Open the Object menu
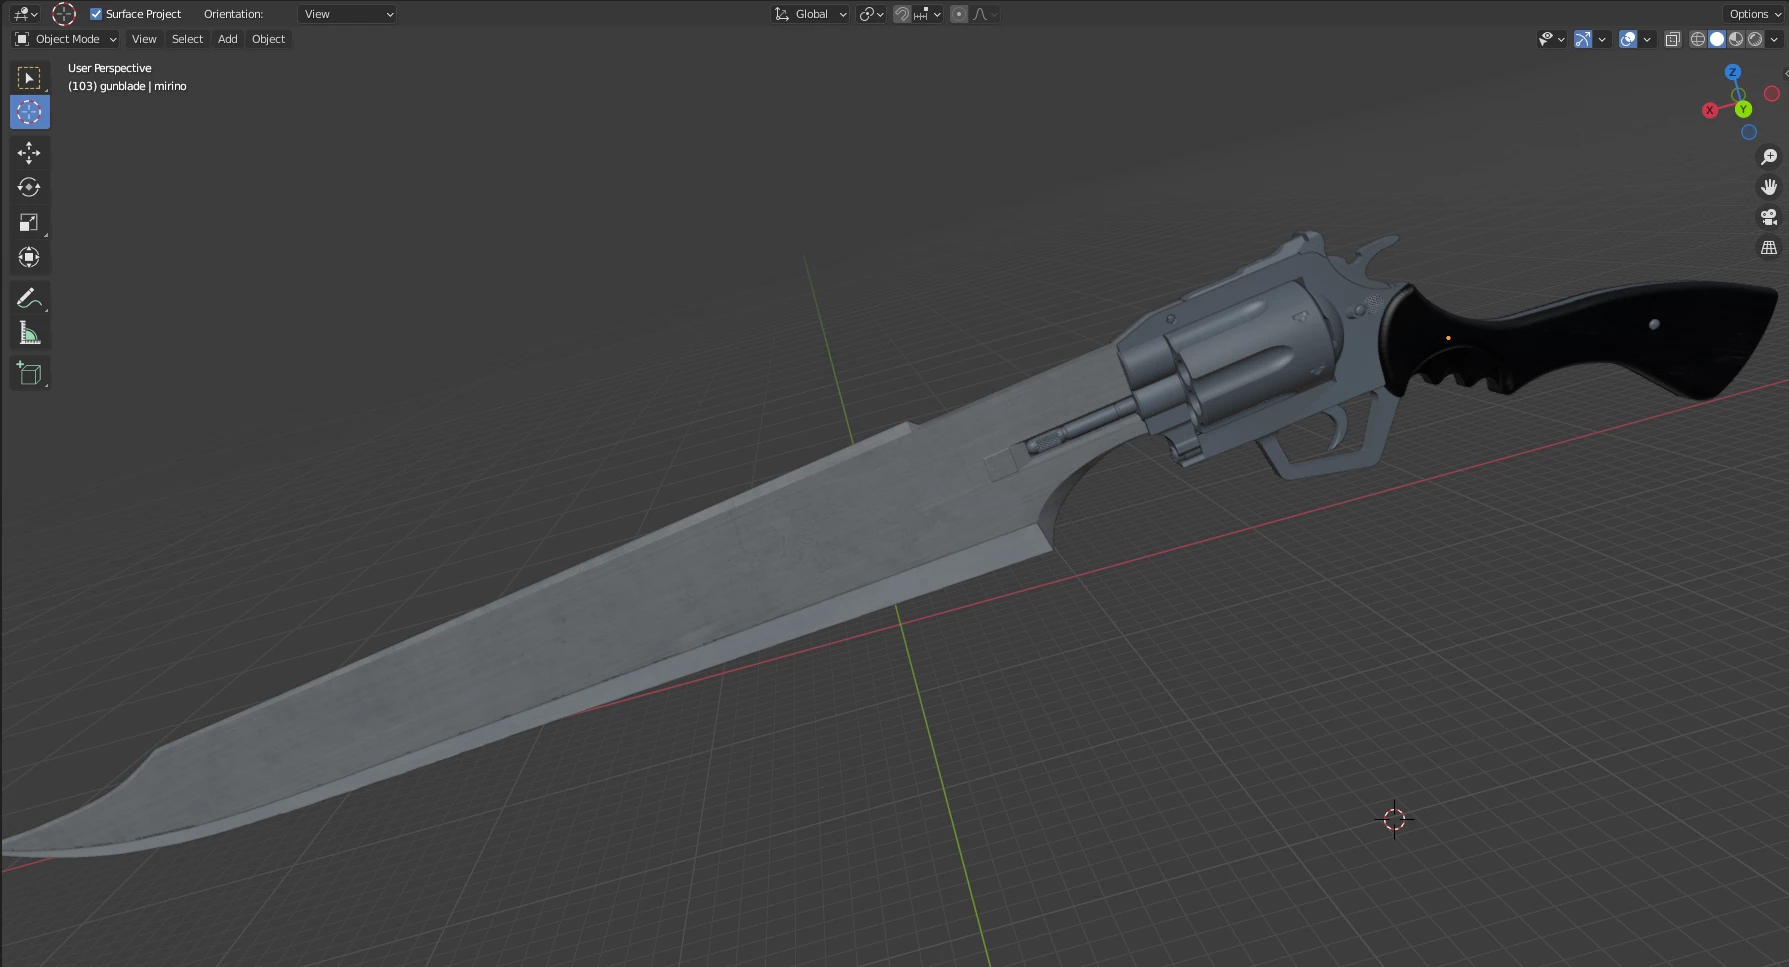 [268, 39]
